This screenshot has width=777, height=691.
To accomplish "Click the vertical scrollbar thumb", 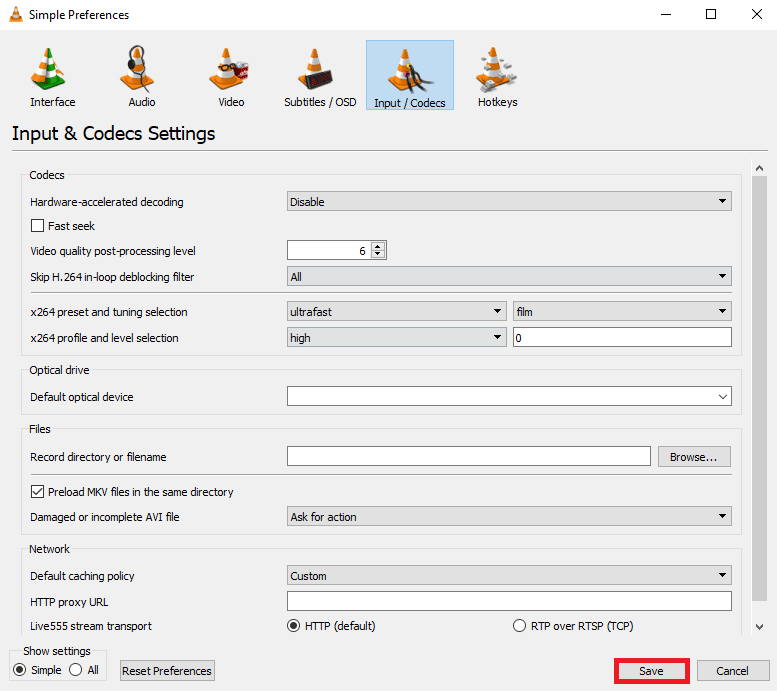I will pos(759,388).
